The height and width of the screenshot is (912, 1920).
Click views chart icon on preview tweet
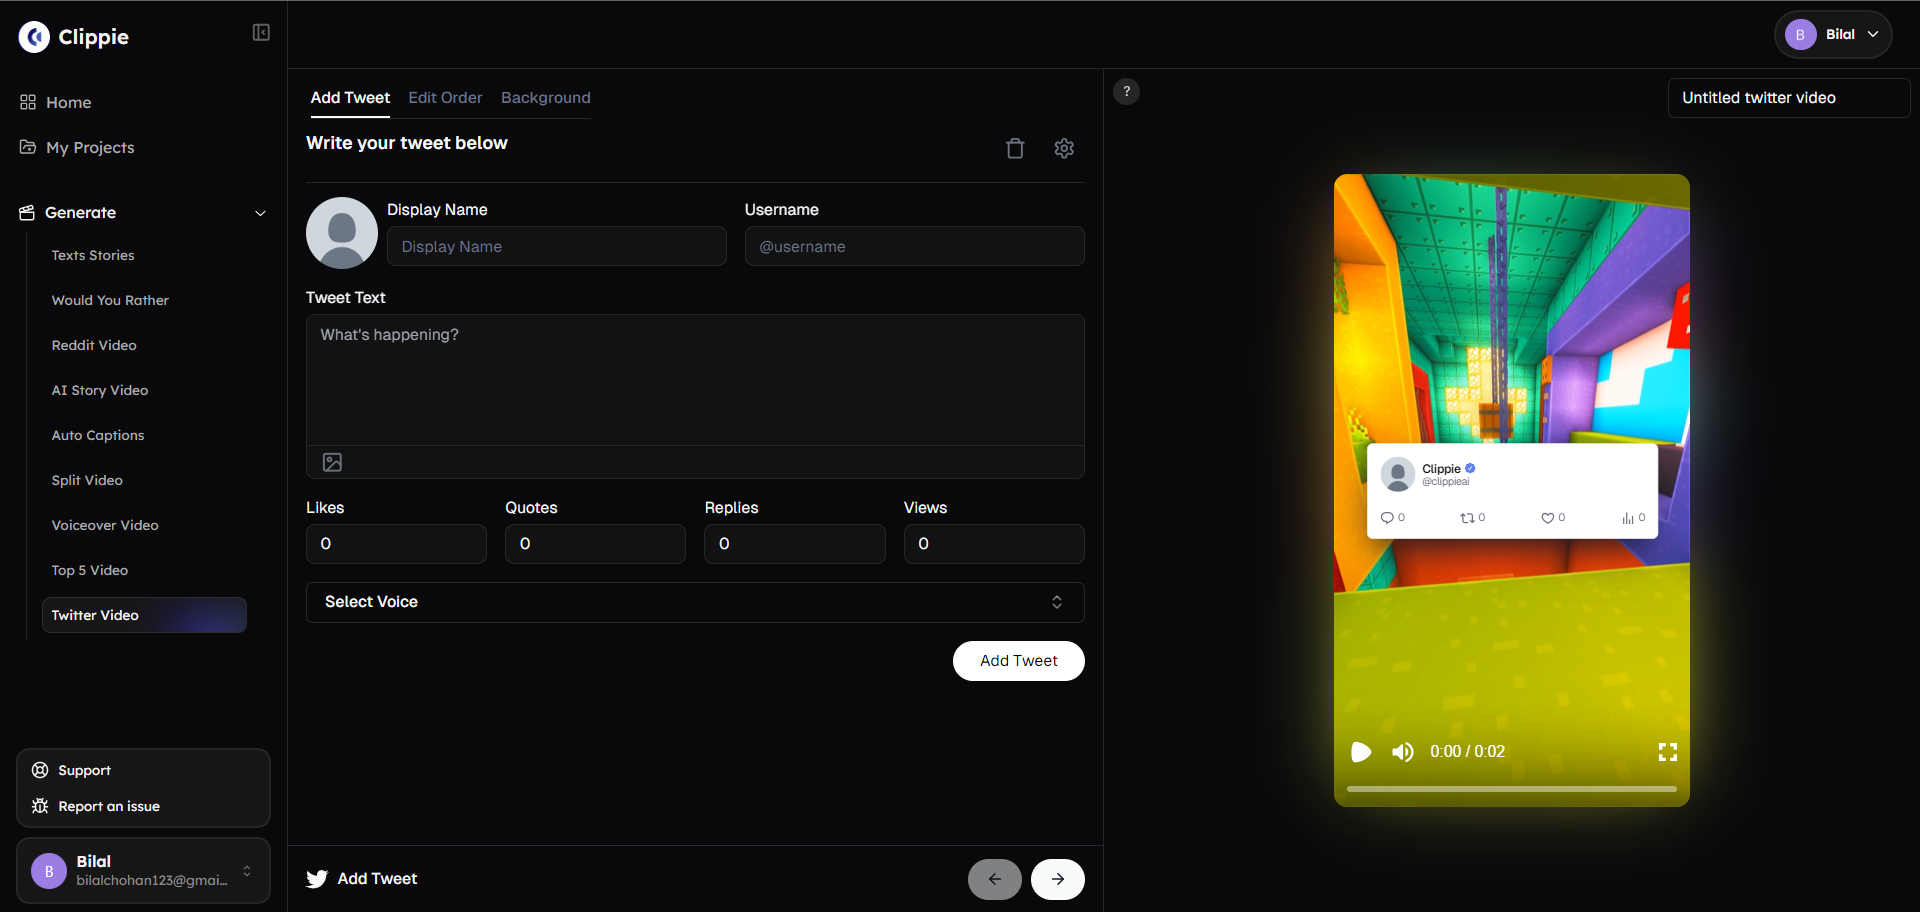click(1628, 518)
